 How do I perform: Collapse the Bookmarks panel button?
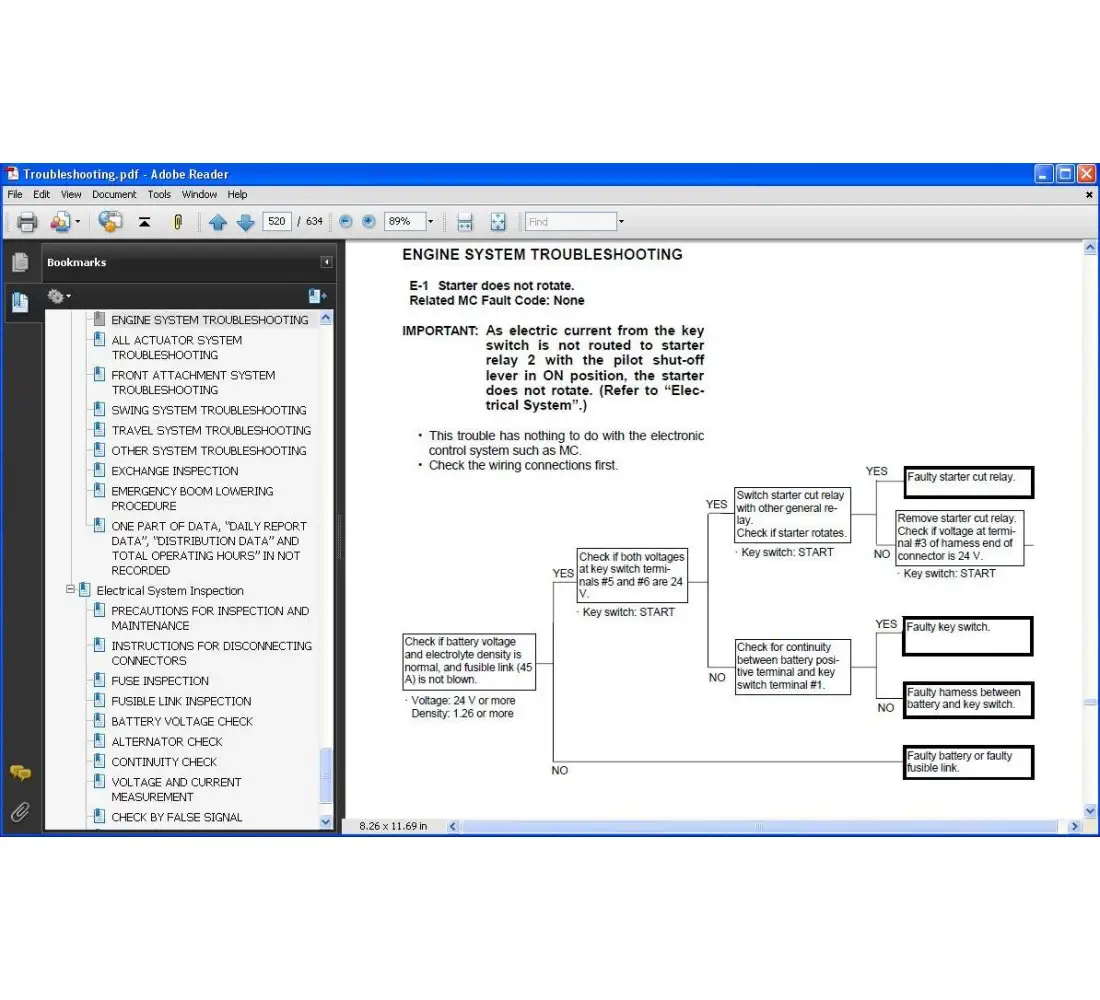[326, 262]
